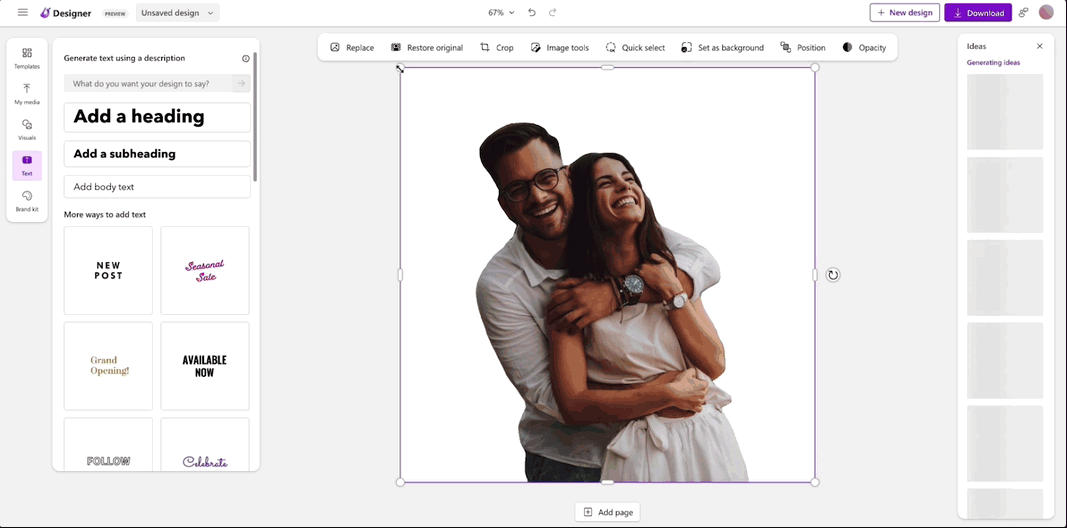Undo the last action
The image size is (1067, 528).
click(532, 13)
